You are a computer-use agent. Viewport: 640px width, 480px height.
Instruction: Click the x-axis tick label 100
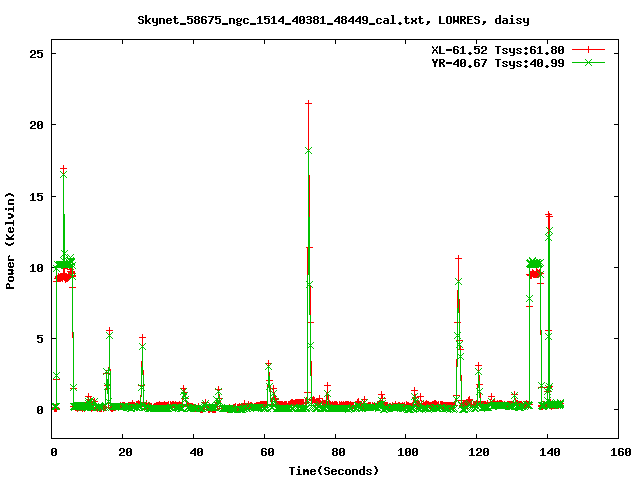tap(408, 452)
